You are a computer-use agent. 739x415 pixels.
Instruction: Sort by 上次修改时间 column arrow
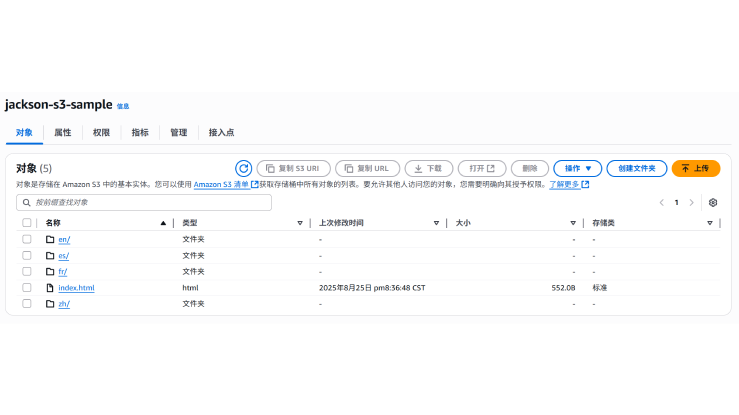point(436,223)
